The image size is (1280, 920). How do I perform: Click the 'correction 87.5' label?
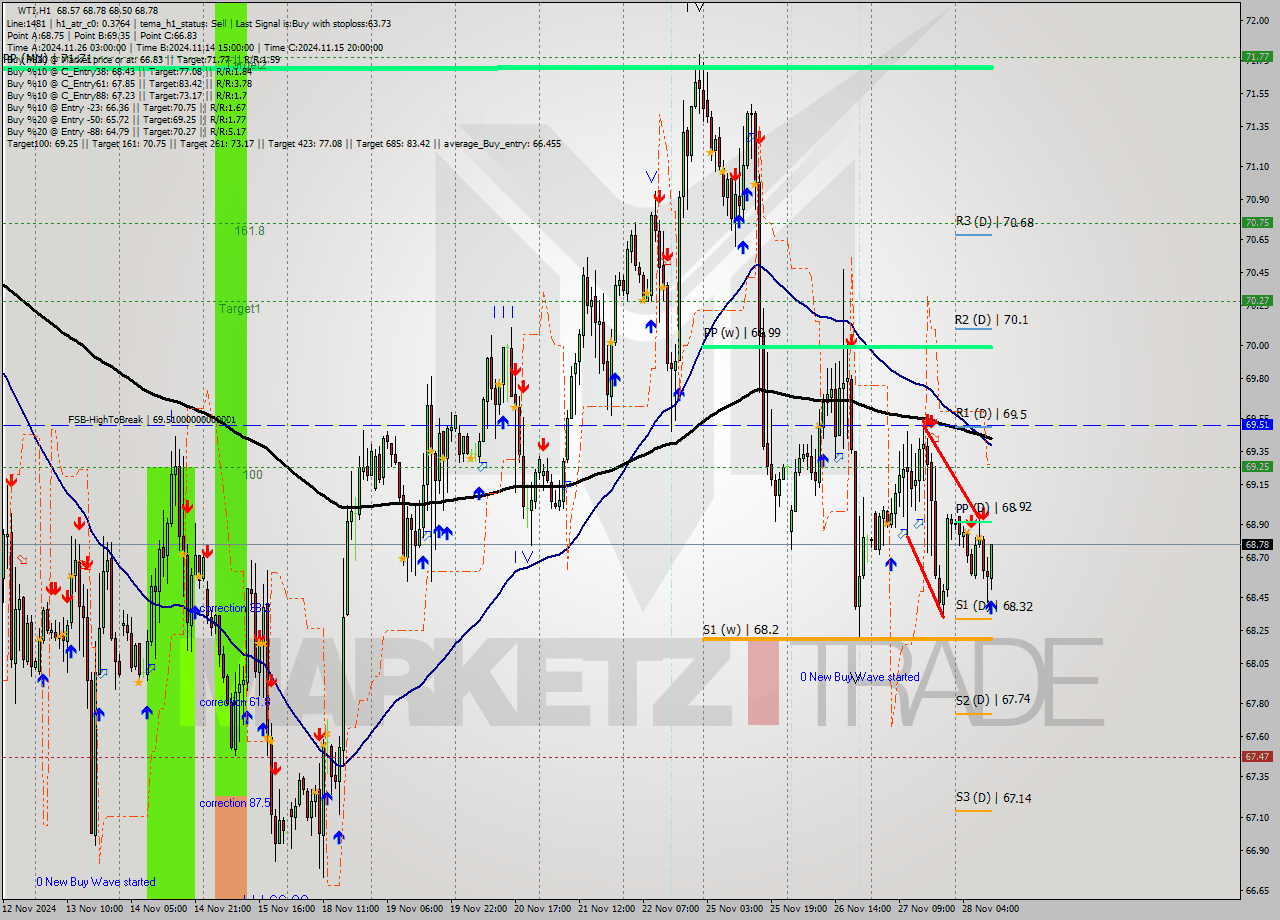(x=234, y=803)
